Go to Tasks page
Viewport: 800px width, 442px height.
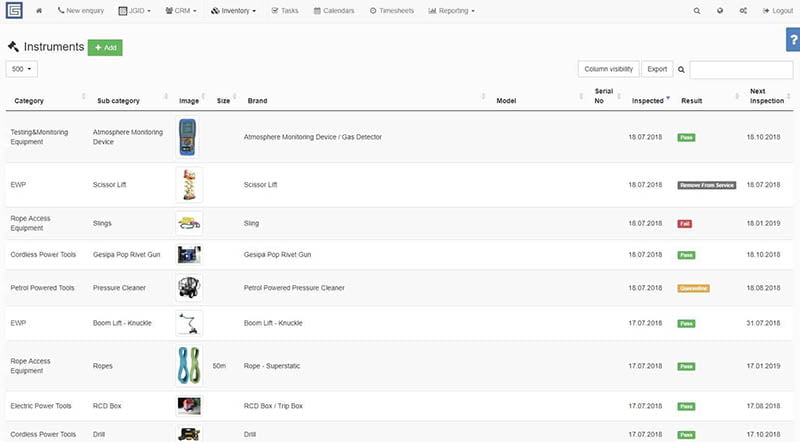coord(284,11)
